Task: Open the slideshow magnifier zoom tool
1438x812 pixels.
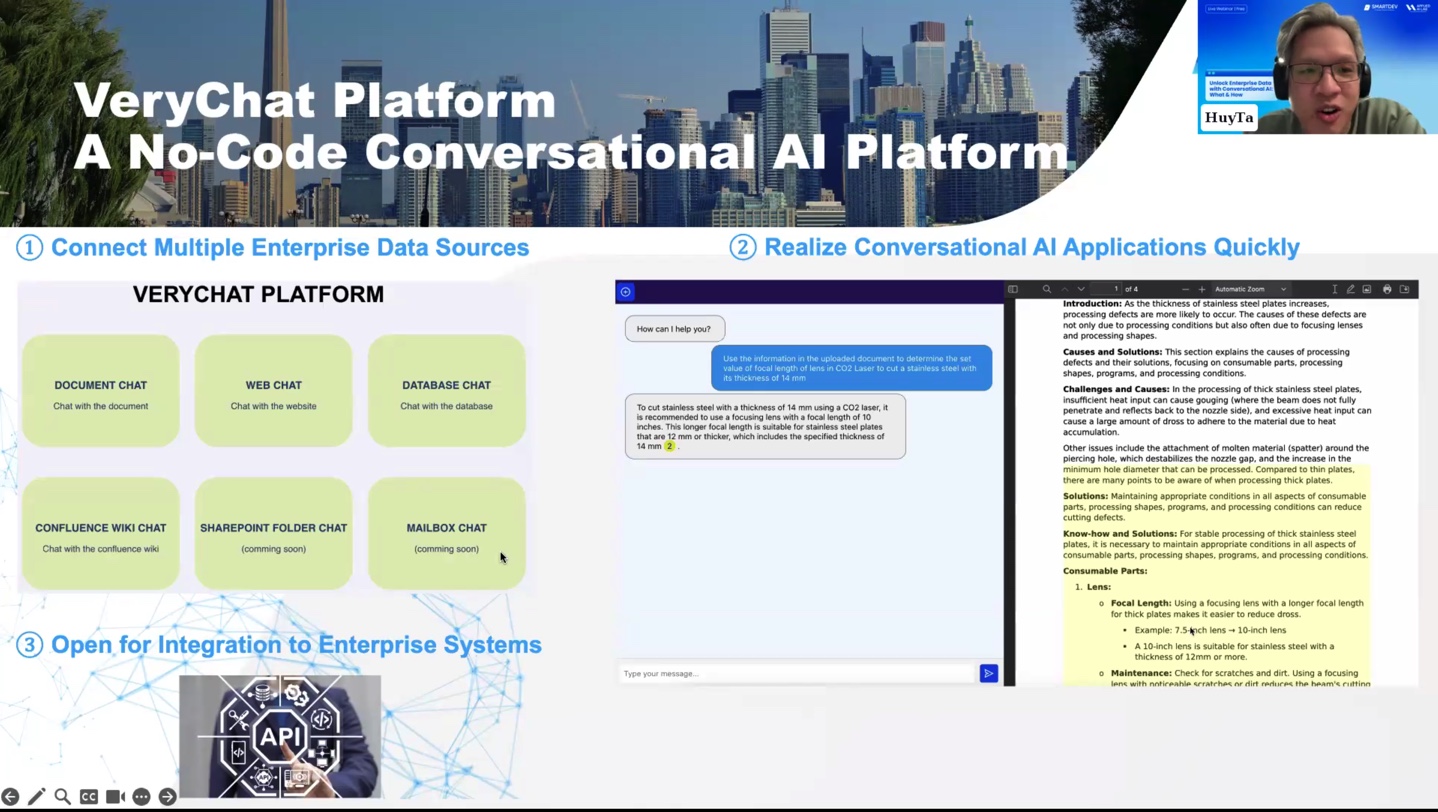Action: coord(62,797)
